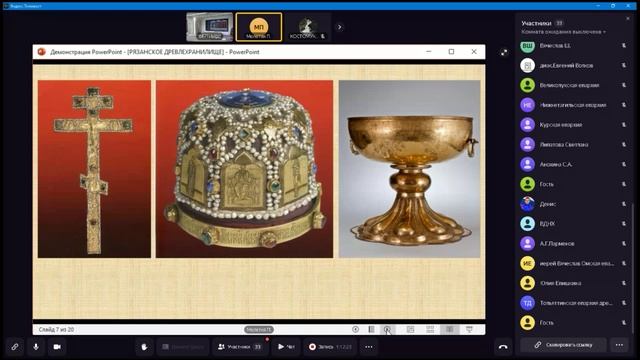
Task: Raise hand using the hand icon
Action: (144, 347)
